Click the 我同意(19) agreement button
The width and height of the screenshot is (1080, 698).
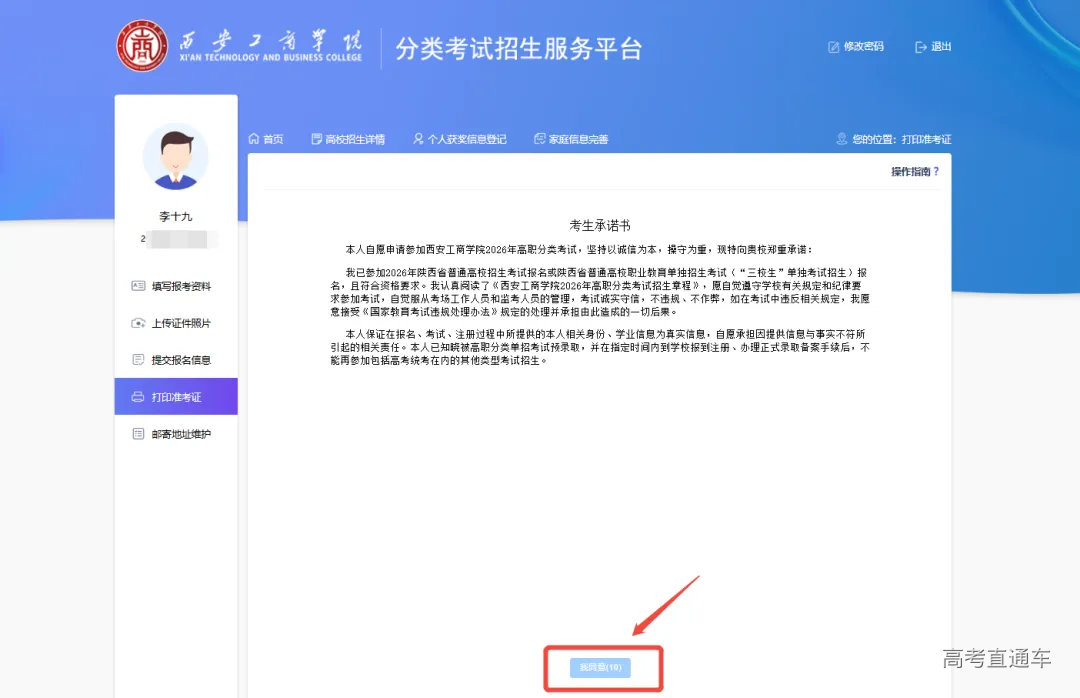point(602,668)
